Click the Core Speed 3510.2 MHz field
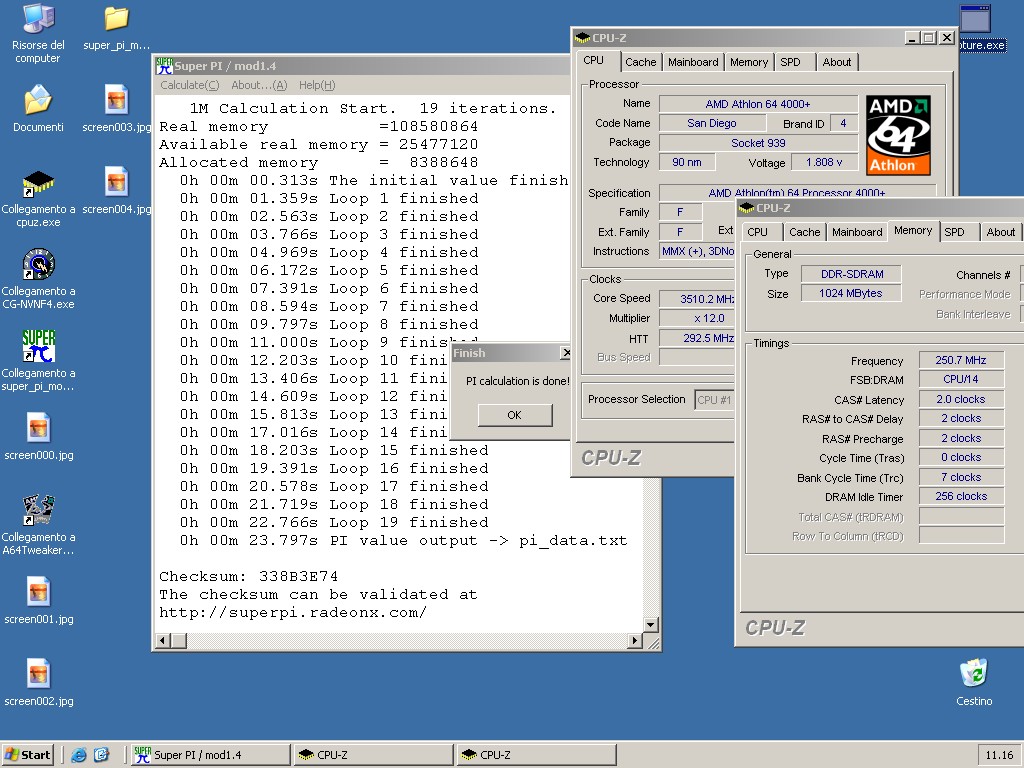1024x768 pixels. pos(697,299)
